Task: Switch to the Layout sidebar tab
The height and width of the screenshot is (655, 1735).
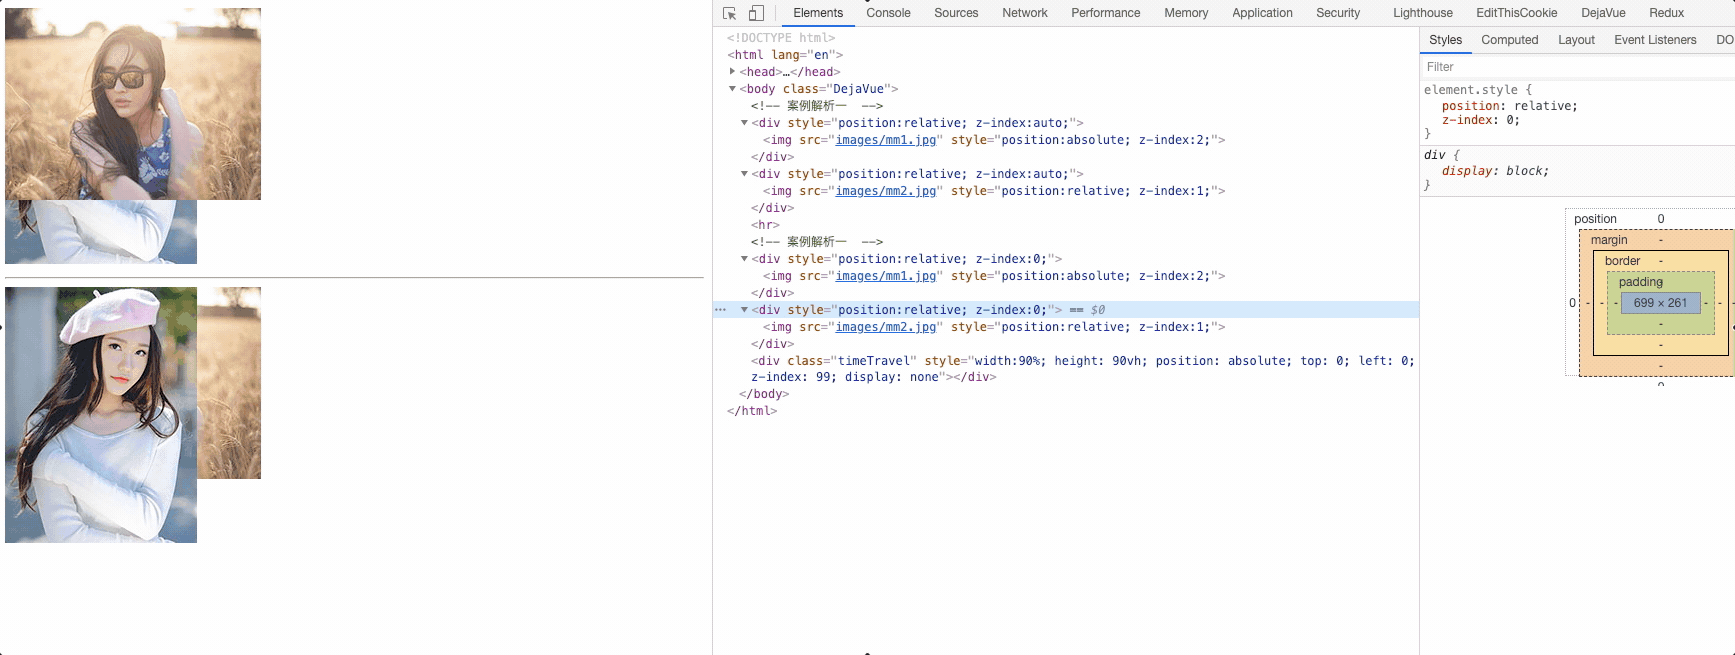Action: coord(1576,40)
